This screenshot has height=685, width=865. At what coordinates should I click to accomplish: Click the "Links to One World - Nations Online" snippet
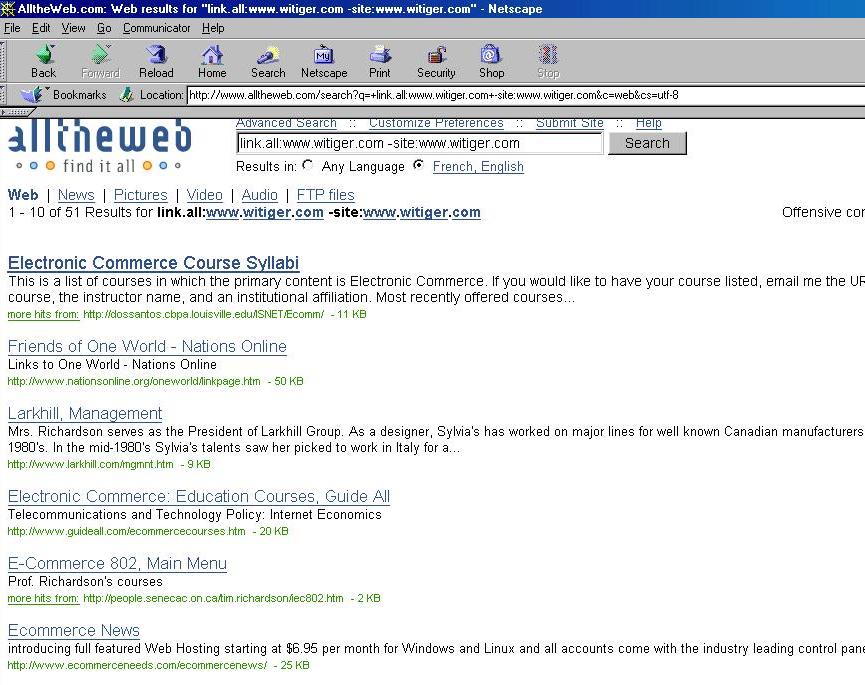pos(113,365)
